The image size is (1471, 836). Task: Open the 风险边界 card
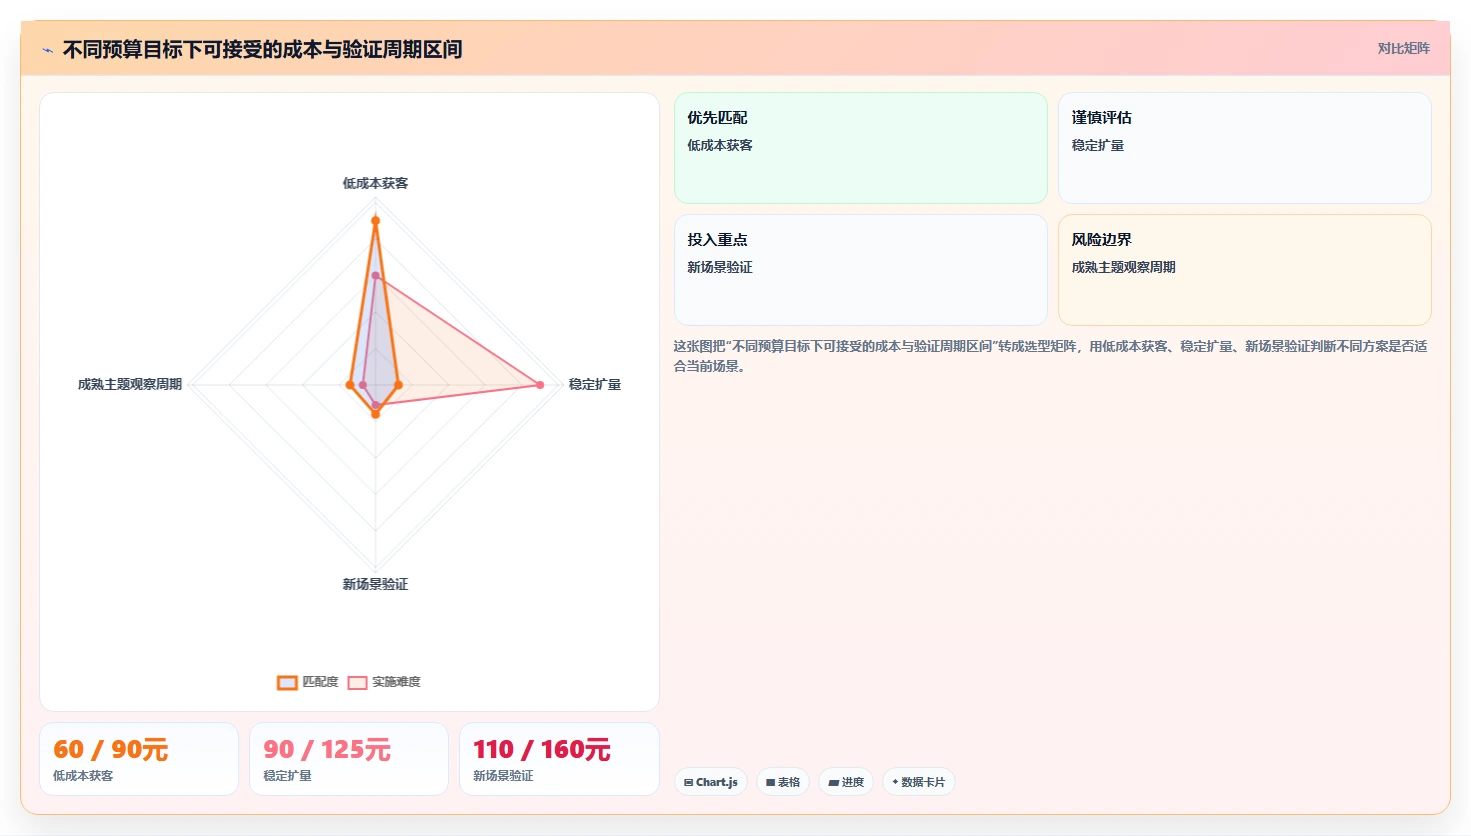point(1245,270)
